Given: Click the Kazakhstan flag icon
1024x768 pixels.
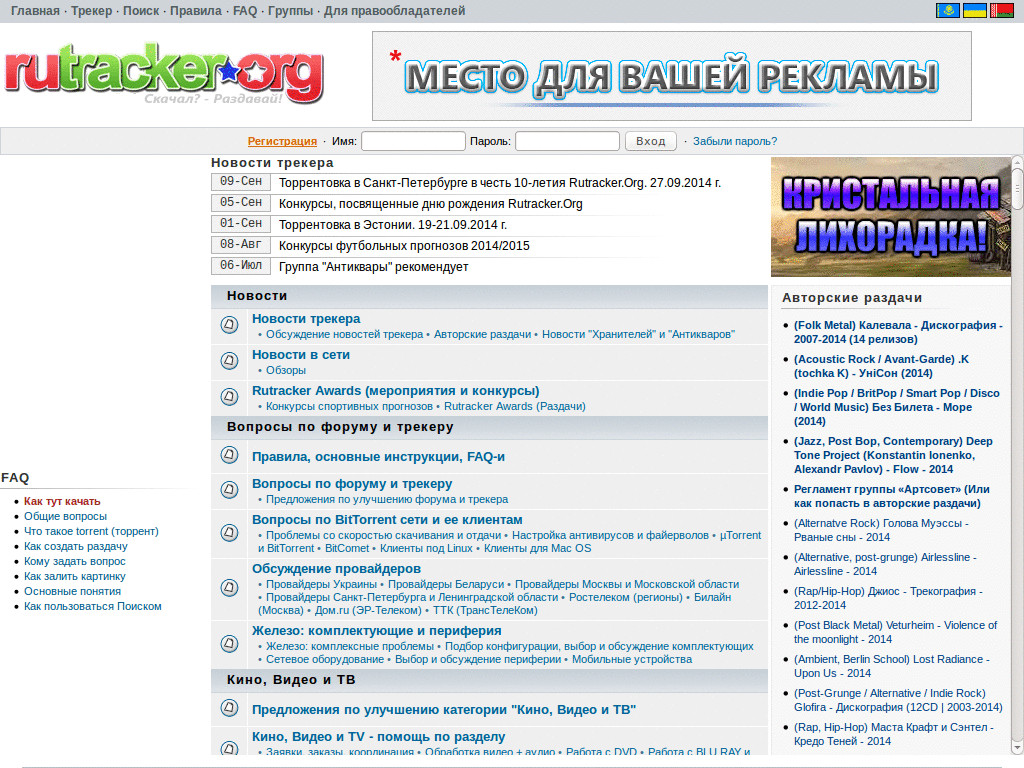Looking at the screenshot, I should coord(947,10).
